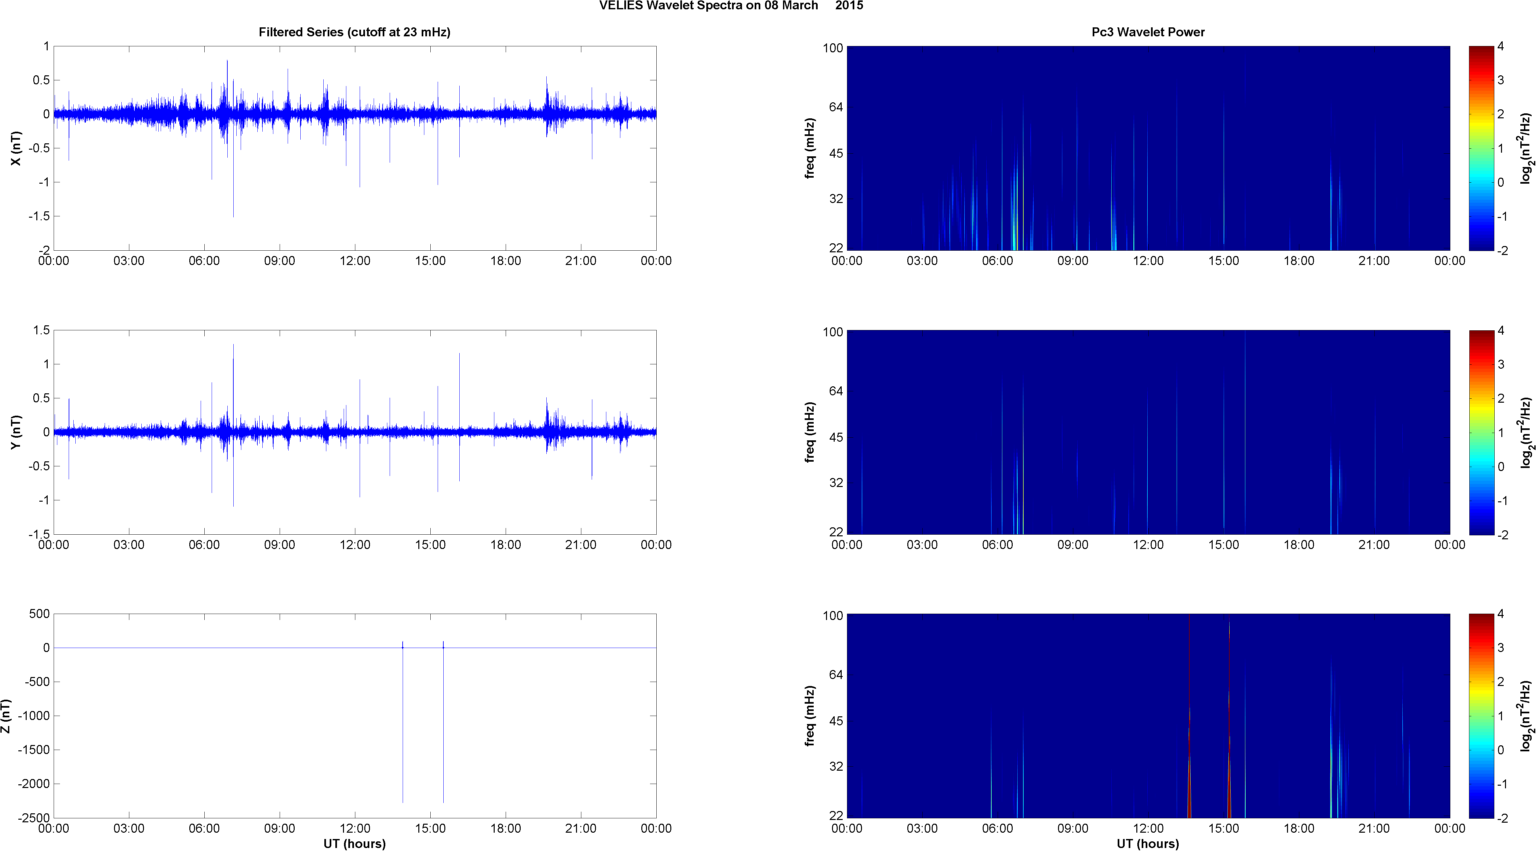Image resolution: width=1536 pixels, height=851 pixels.
Task: Click 'freq (mHz)' label of the top spectrogram
Action: 810,148
